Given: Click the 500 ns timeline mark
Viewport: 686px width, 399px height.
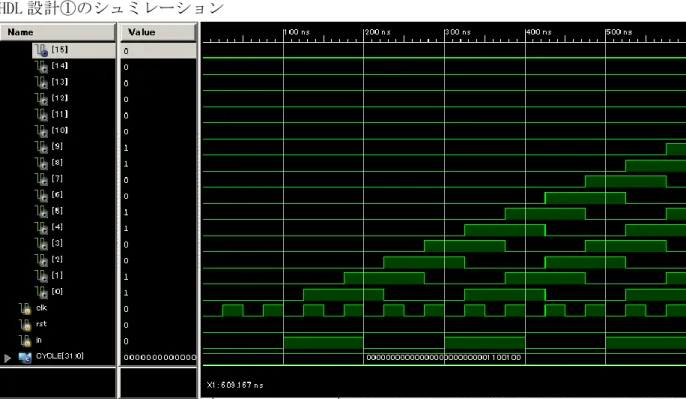Looking at the screenshot, I should click(619, 32).
